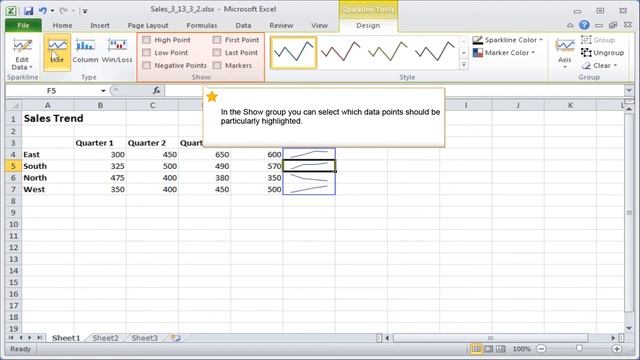Click Ungroup sparklines button

[602, 53]
